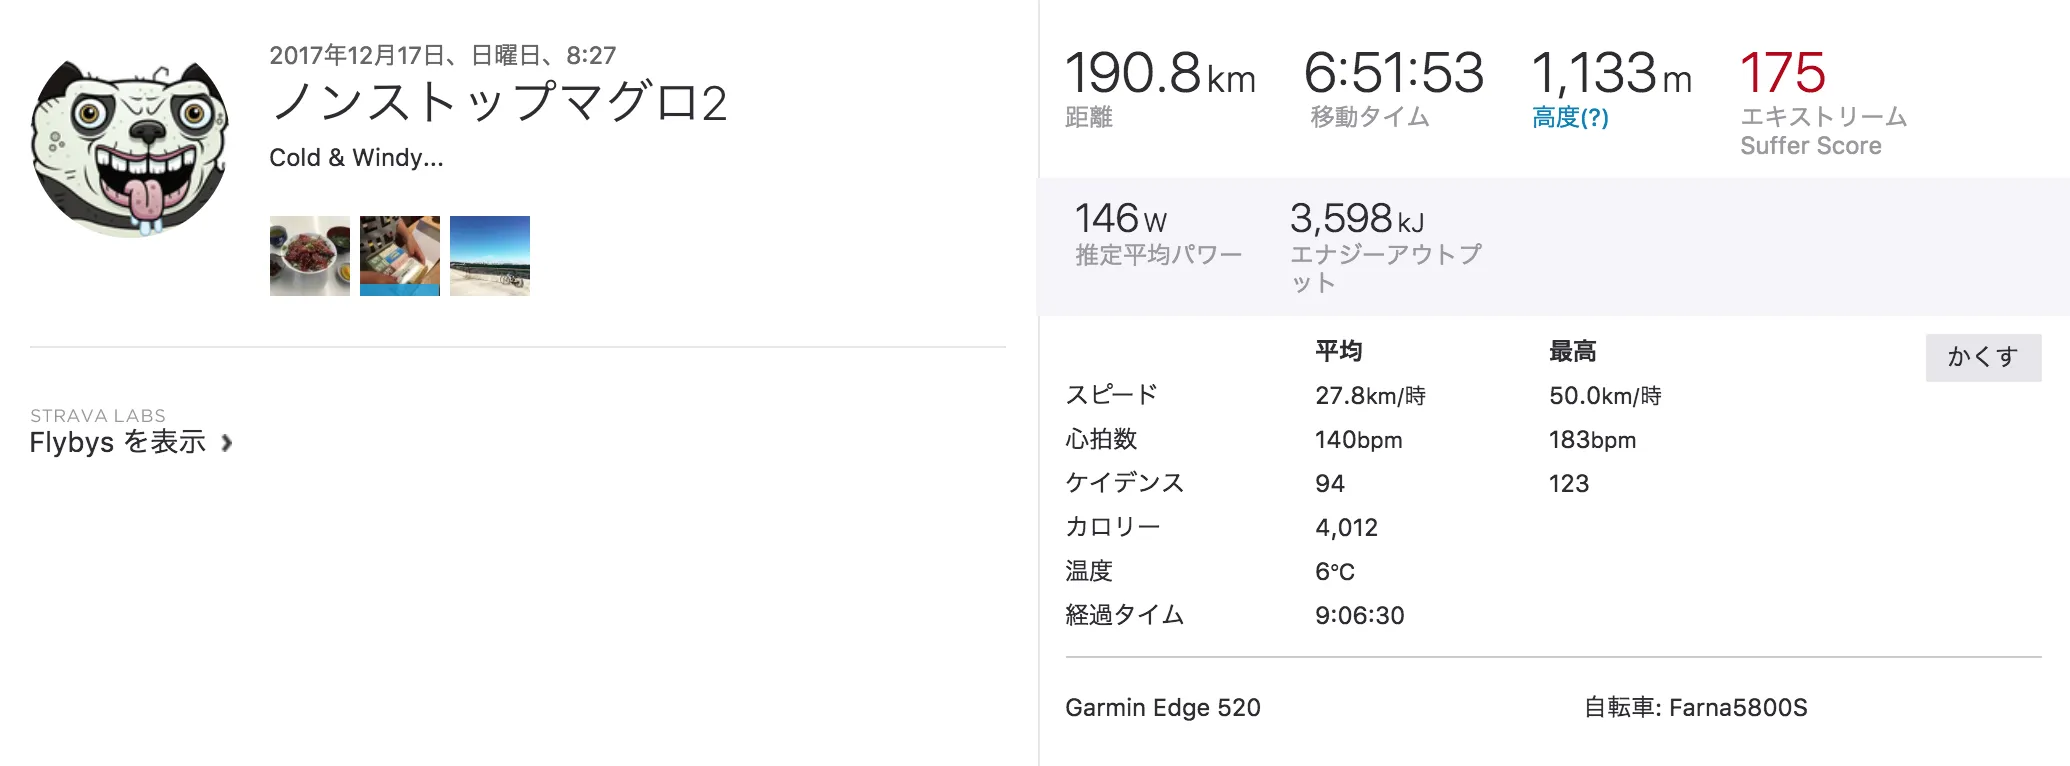Open the 高度(?) elevation explanation link
The width and height of the screenshot is (2070, 766).
pos(1571,119)
